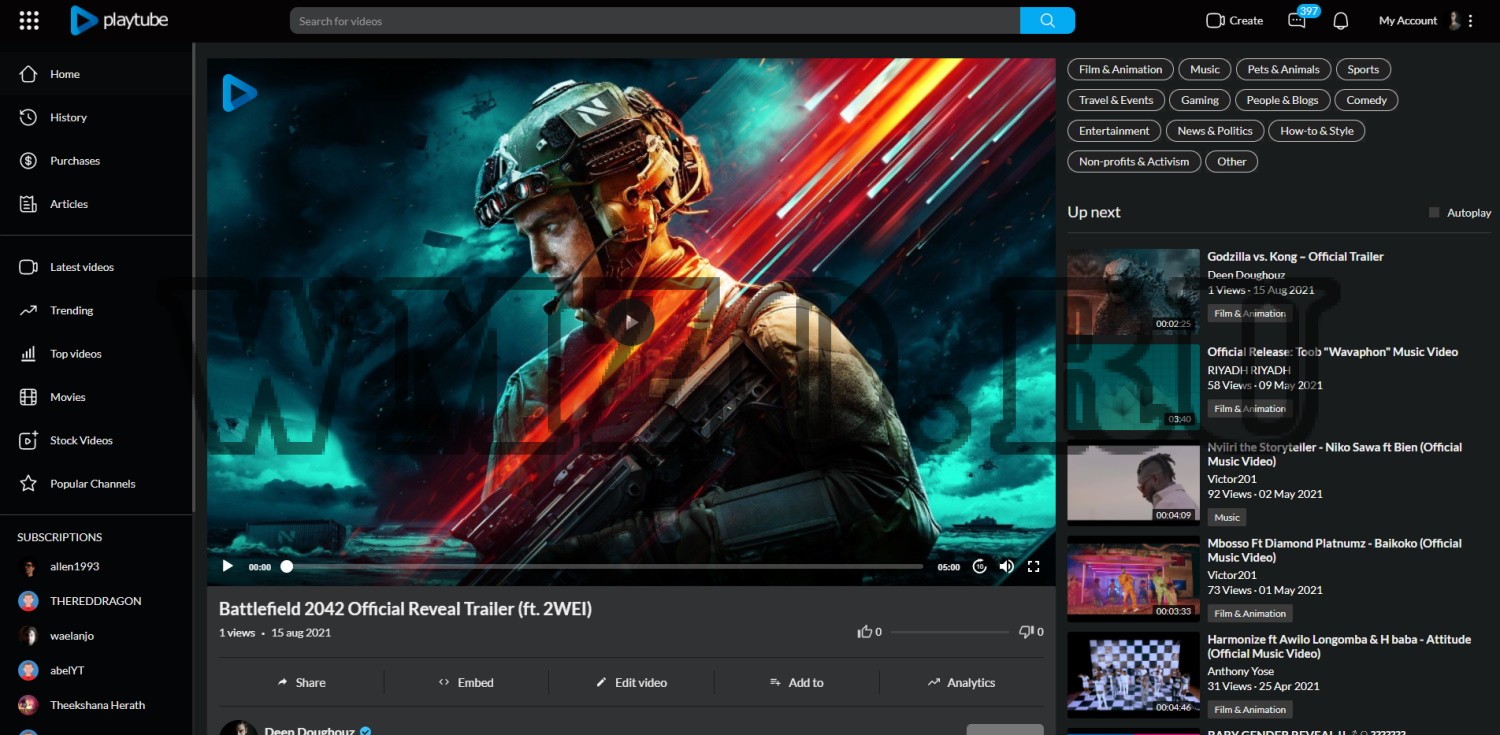Viewport: 1500px width, 735px height.
Task: Click the small play button in player bar
Action: tap(227, 566)
